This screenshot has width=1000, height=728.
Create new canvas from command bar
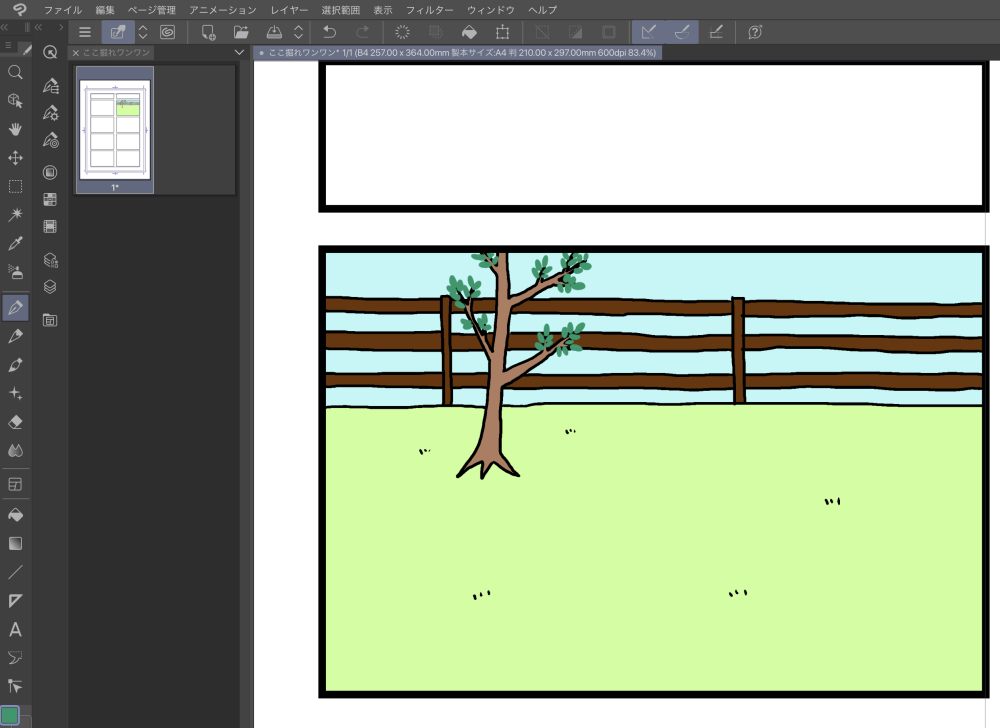coord(208,32)
